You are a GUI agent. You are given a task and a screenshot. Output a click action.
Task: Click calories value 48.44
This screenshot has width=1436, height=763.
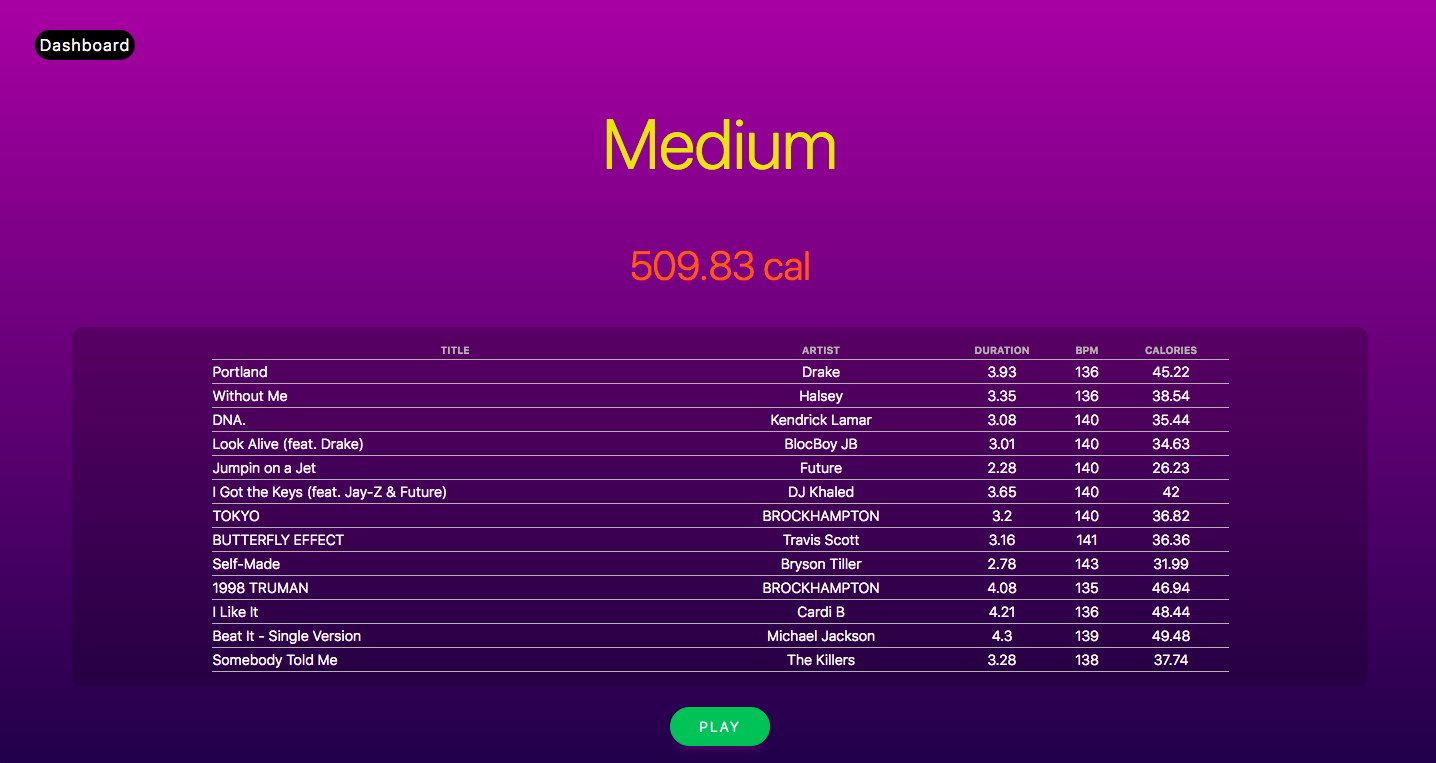[1171, 612]
